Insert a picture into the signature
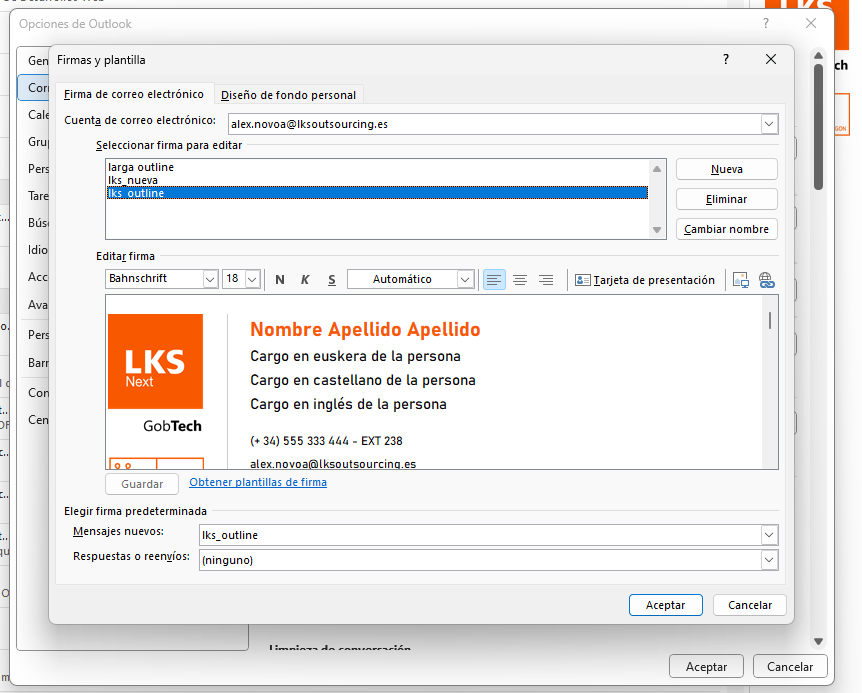 click(x=741, y=280)
